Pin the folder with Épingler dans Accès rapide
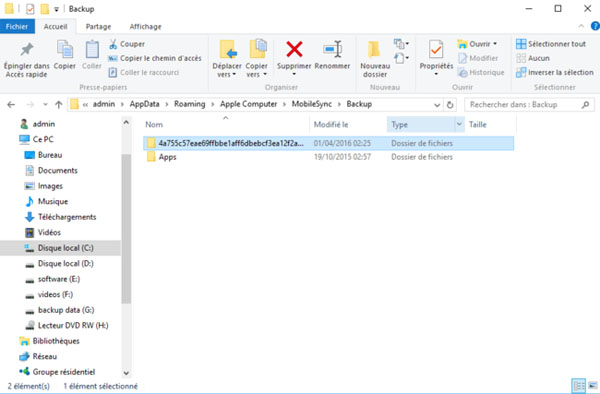The width and height of the screenshot is (600, 394). point(26,59)
